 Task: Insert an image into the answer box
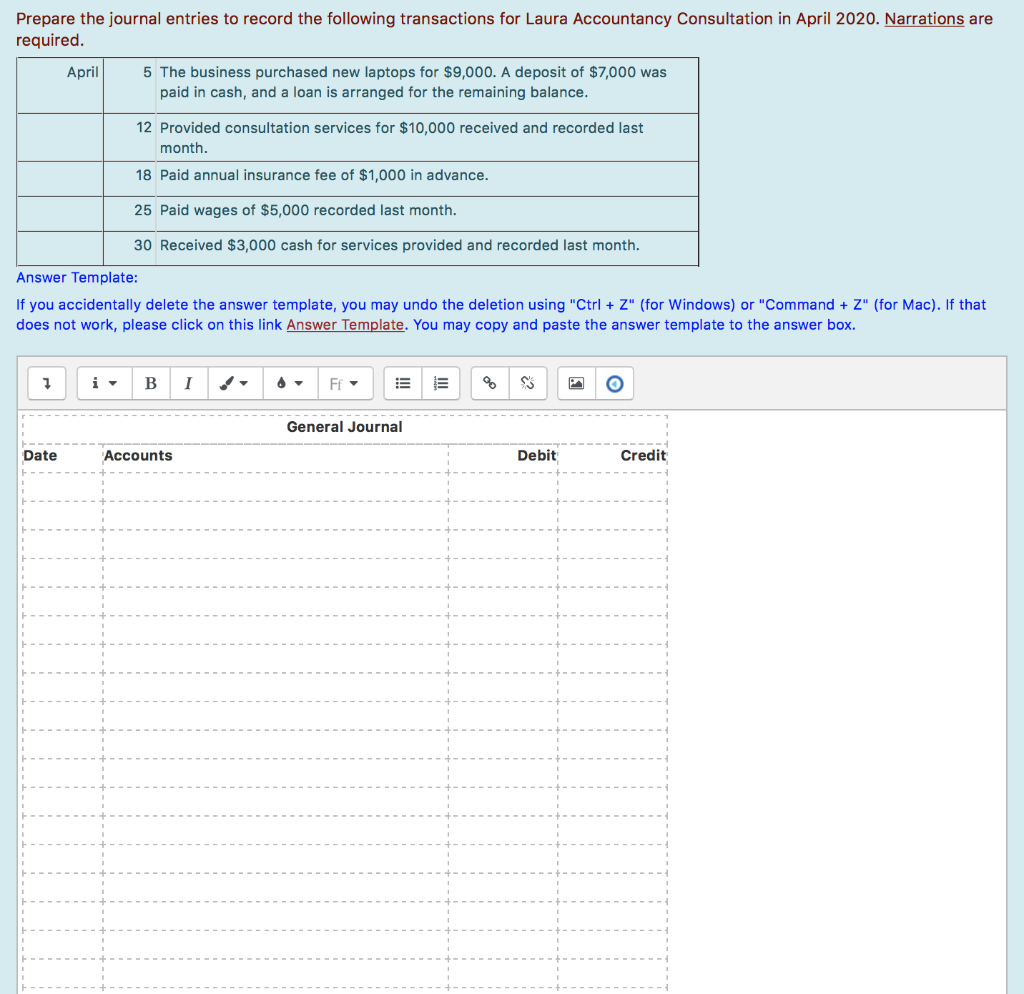point(575,383)
